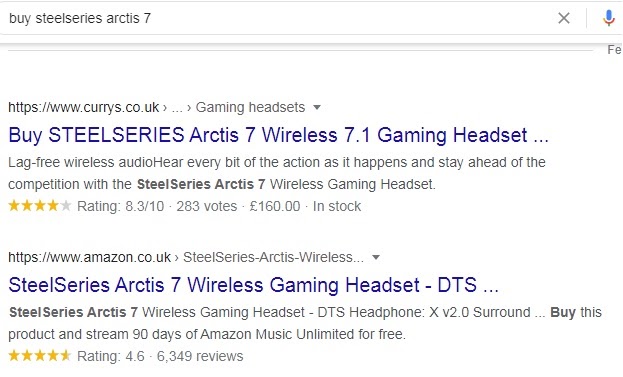Screen dimensions: 623x377
Task: Click the partially visible 'Fe' feedback link
Action: click(615, 50)
